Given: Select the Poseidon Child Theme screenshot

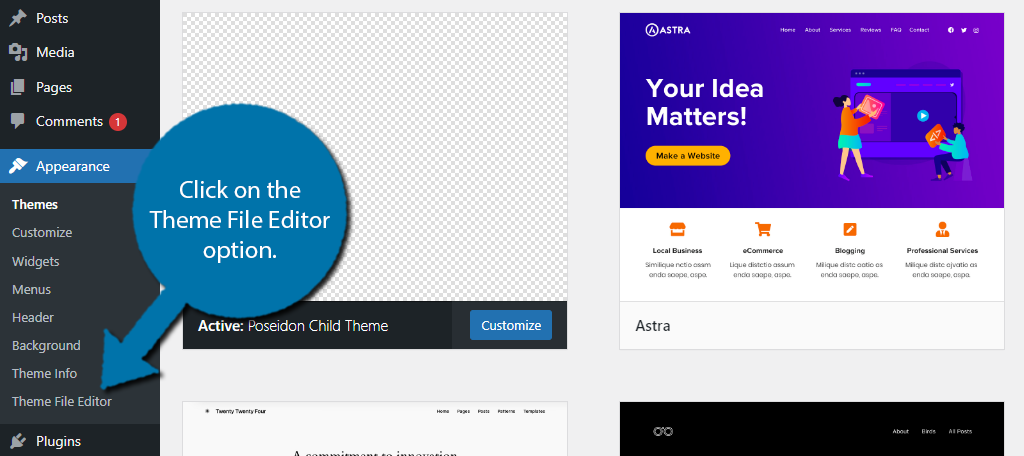Looking at the screenshot, I should point(375,157).
